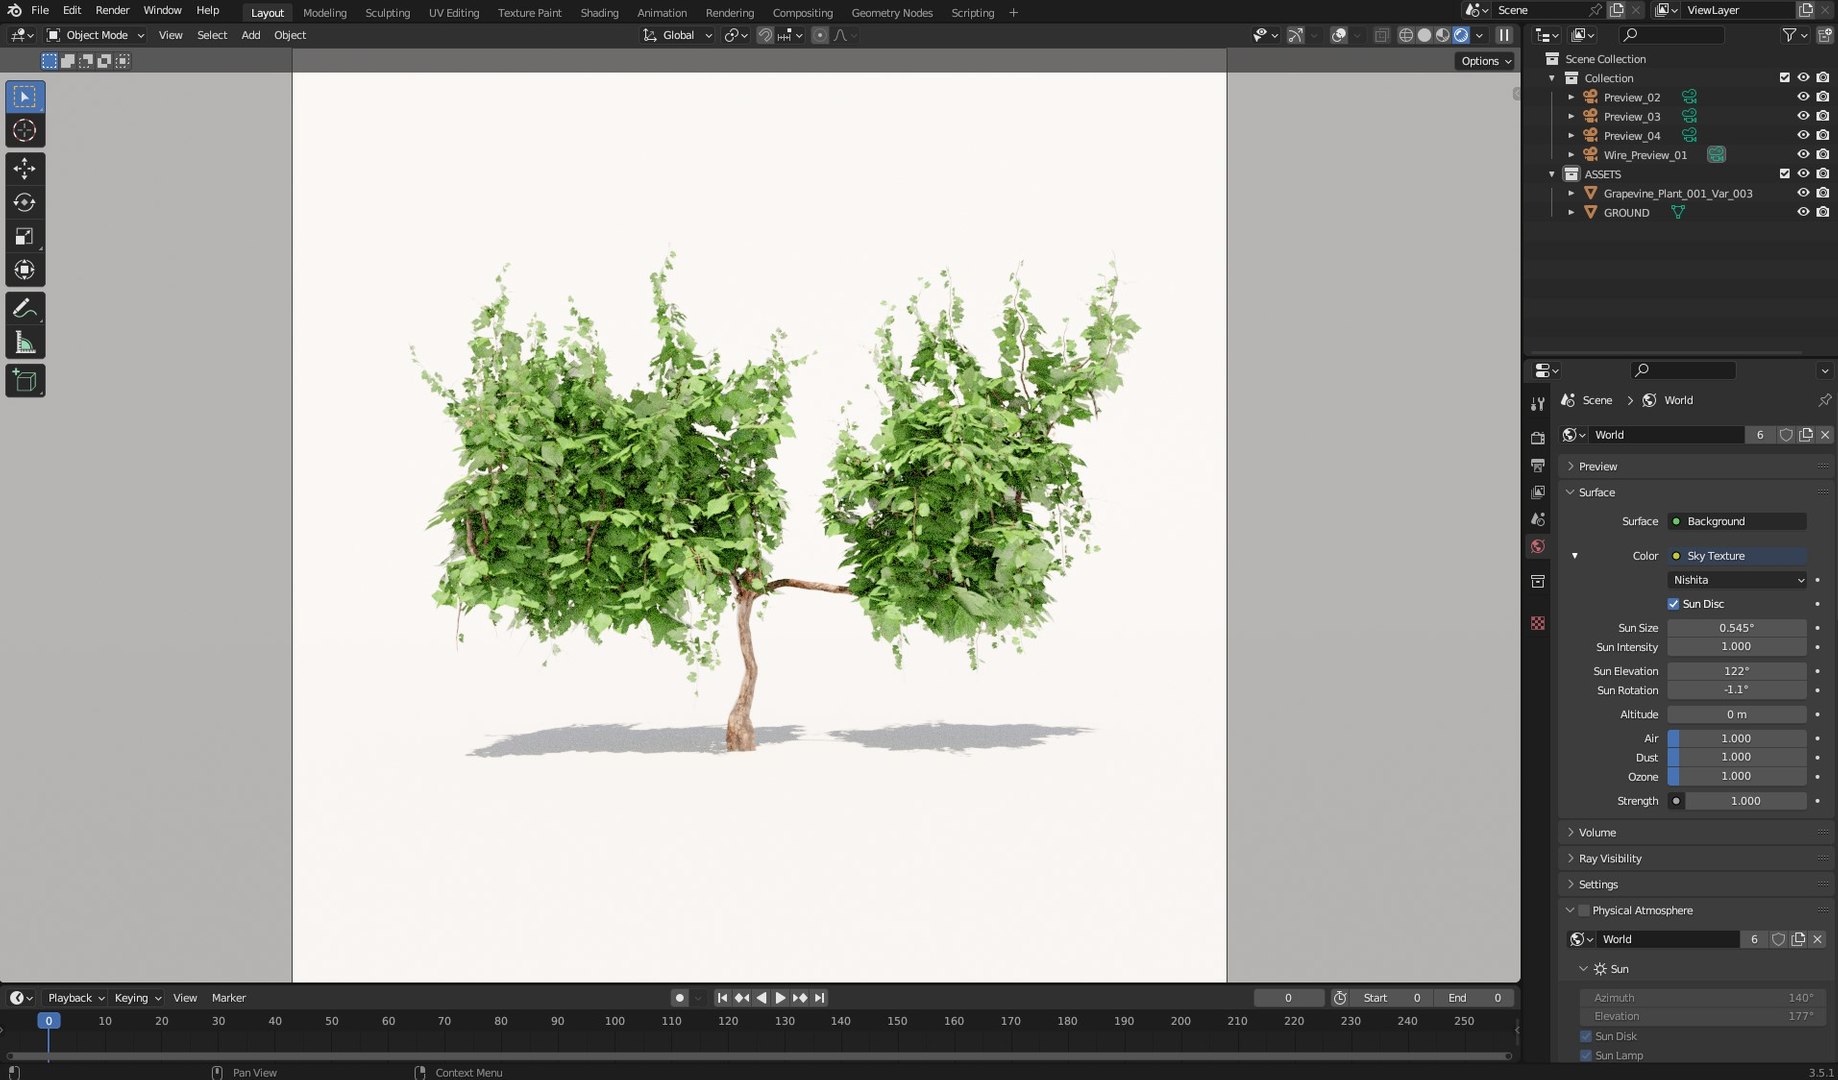The height and width of the screenshot is (1080, 1838).
Task: Pick the Add Cube tool
Action: pos(25,381)
